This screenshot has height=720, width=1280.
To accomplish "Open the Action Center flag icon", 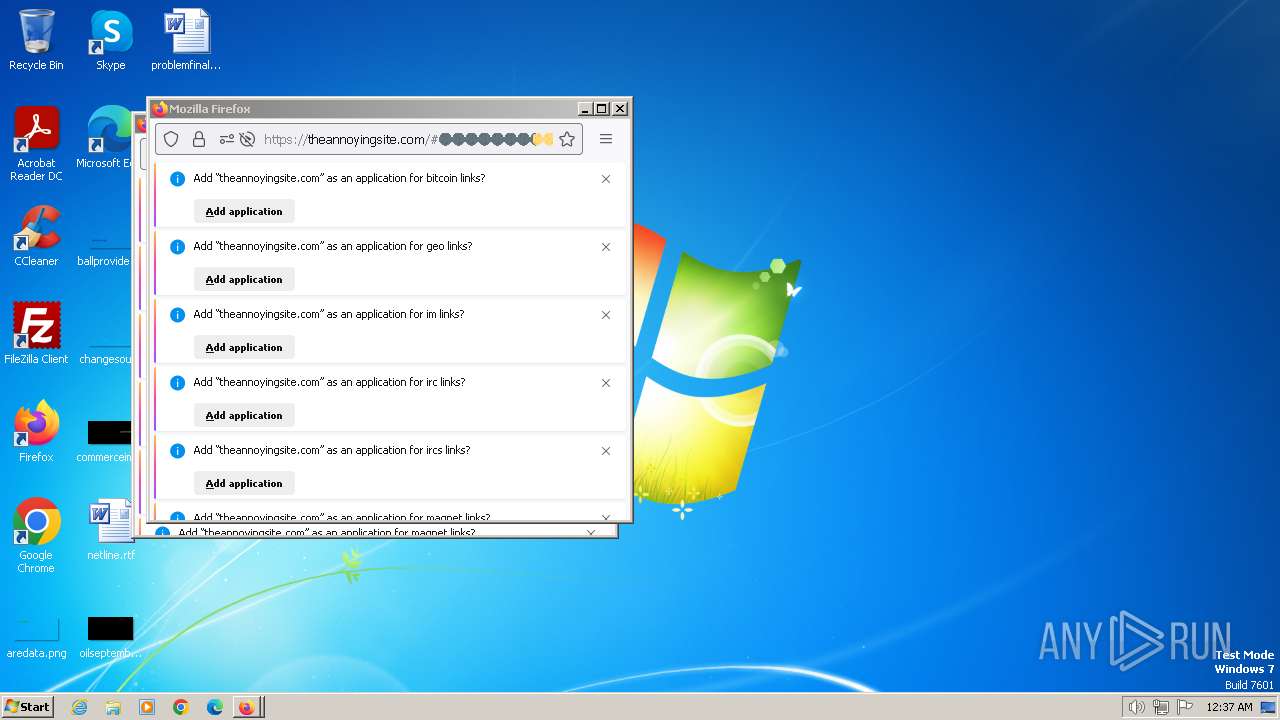I will 1185,707.
